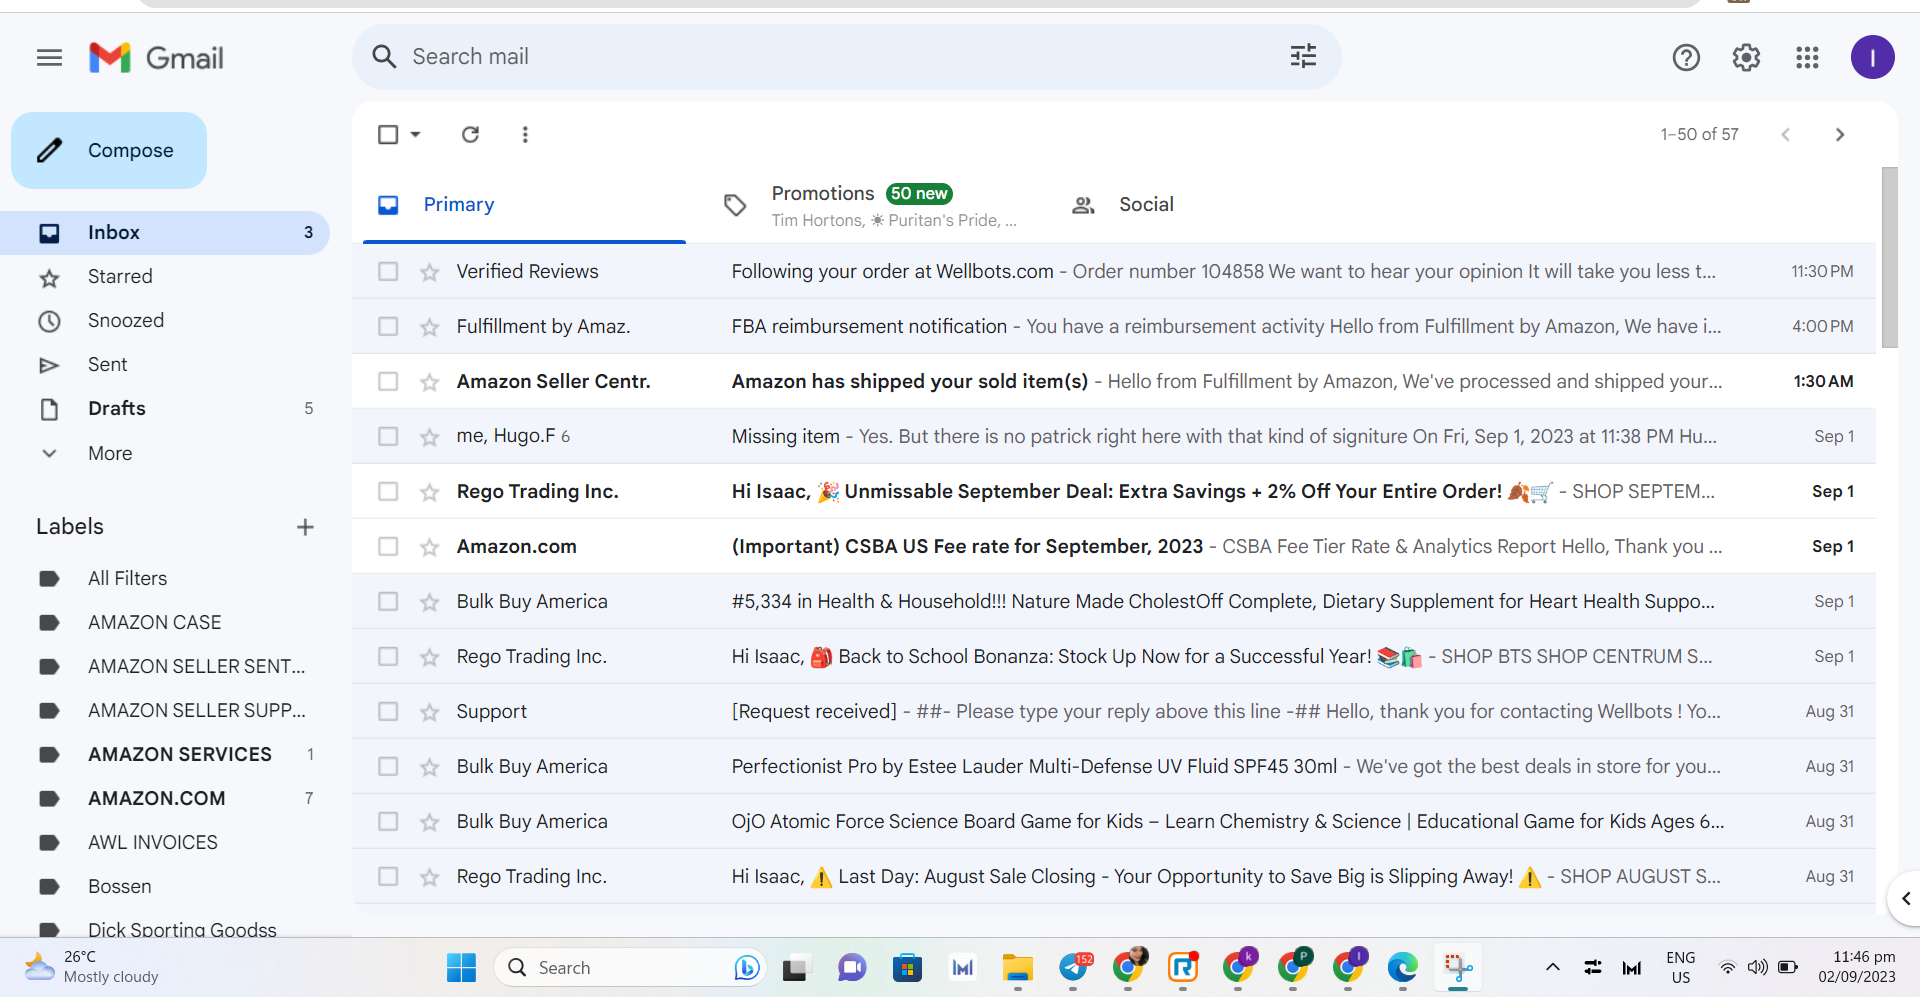Open the OjO Atomic Force email
Screen dimensions: 1920x997
tap(1114, 822)
